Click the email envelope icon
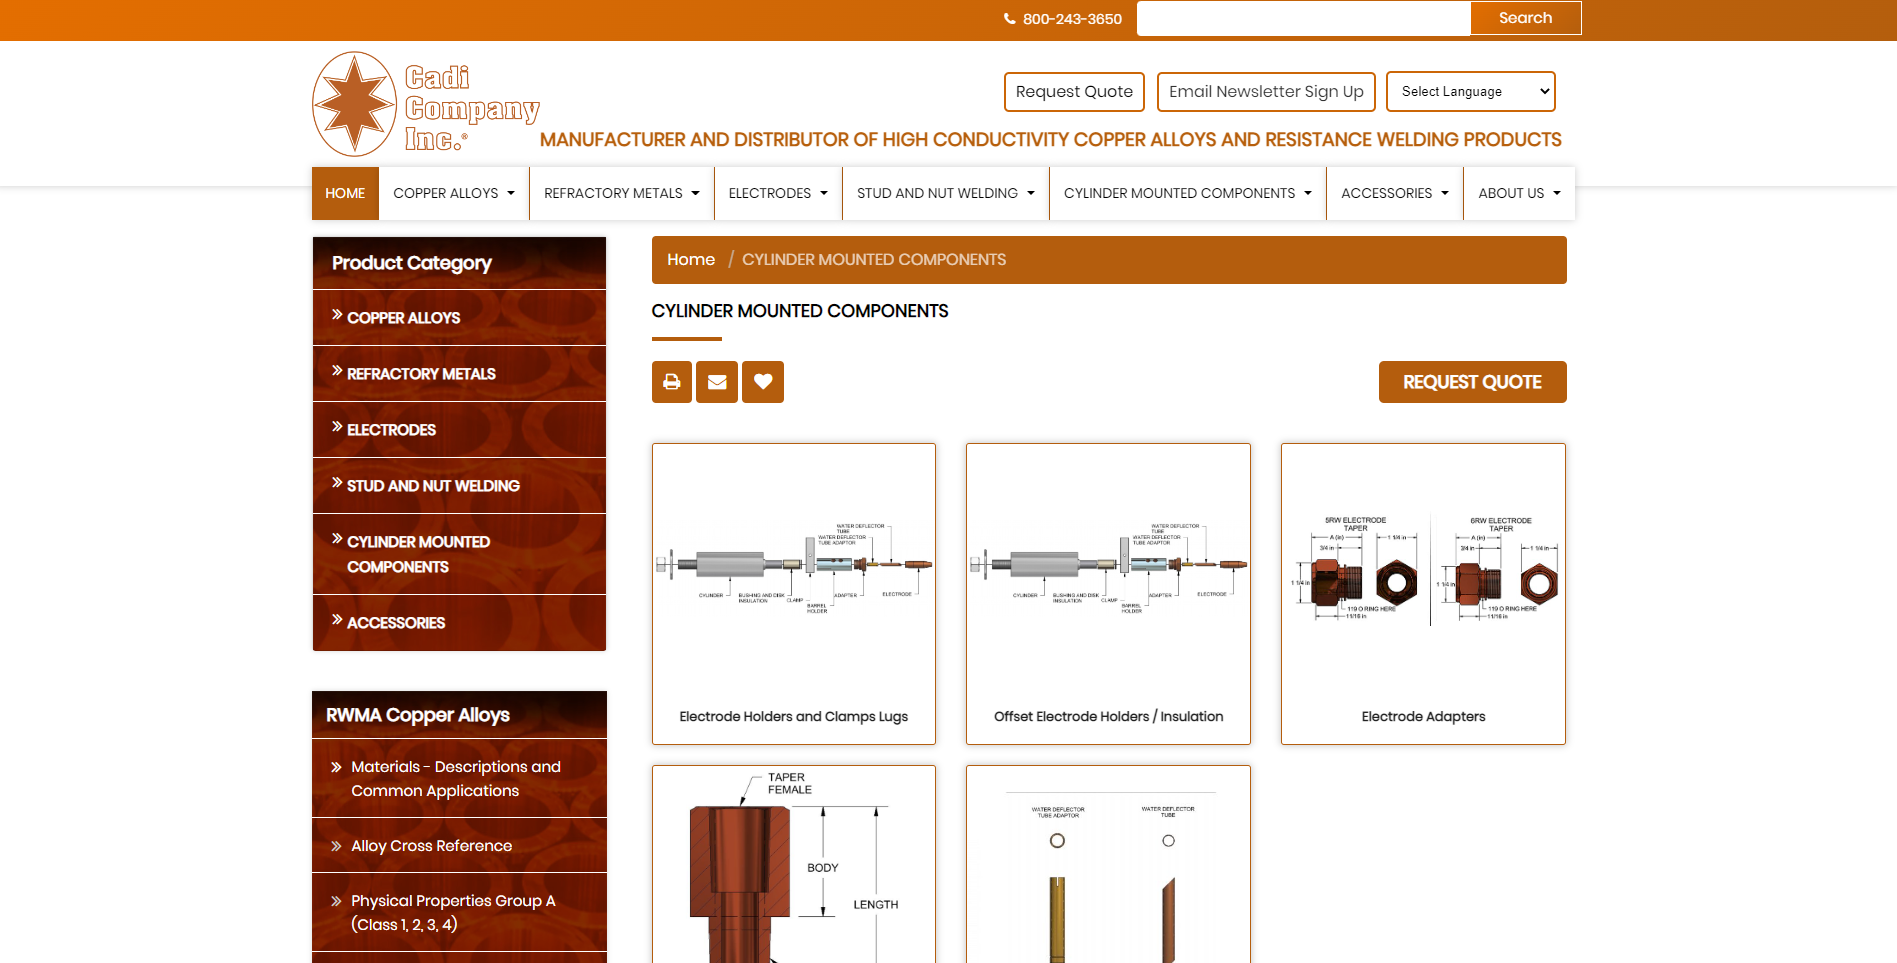This screenshot has width=1897, height=963. point(717,382)
